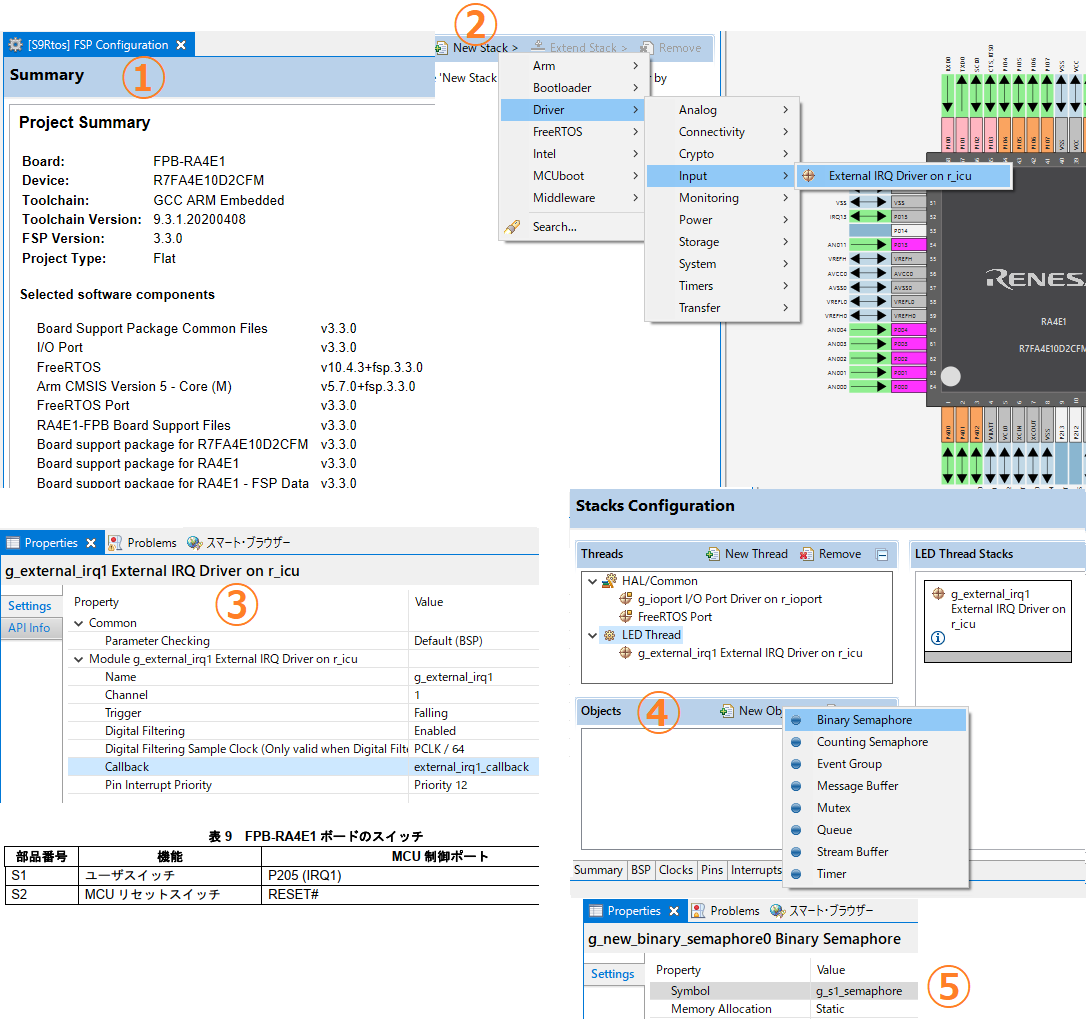Expand the Monitoring driver submenu
The width and height of the screenshot is (1086, 1020).
point(723,198)
